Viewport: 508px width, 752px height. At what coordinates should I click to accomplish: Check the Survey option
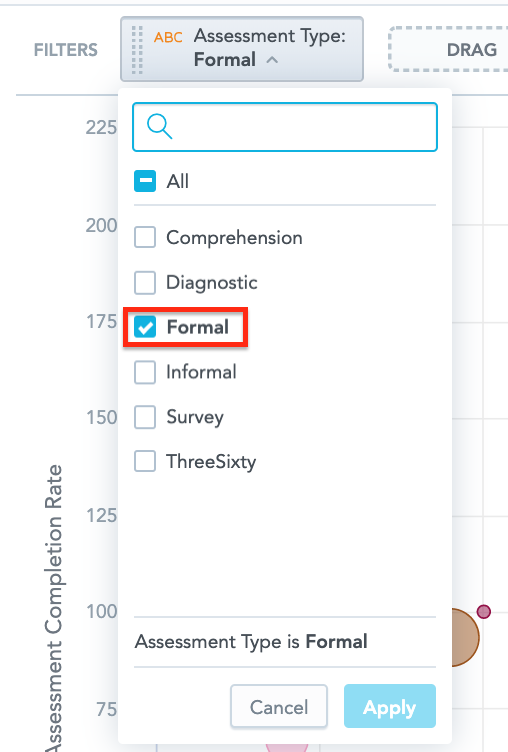pos(145,417)
